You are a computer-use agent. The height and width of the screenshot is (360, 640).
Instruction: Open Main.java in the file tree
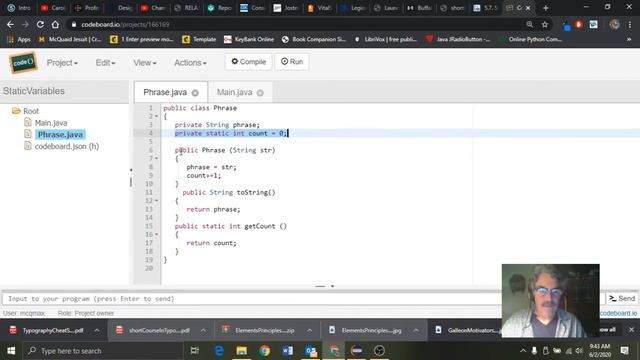tap(51, 123)
